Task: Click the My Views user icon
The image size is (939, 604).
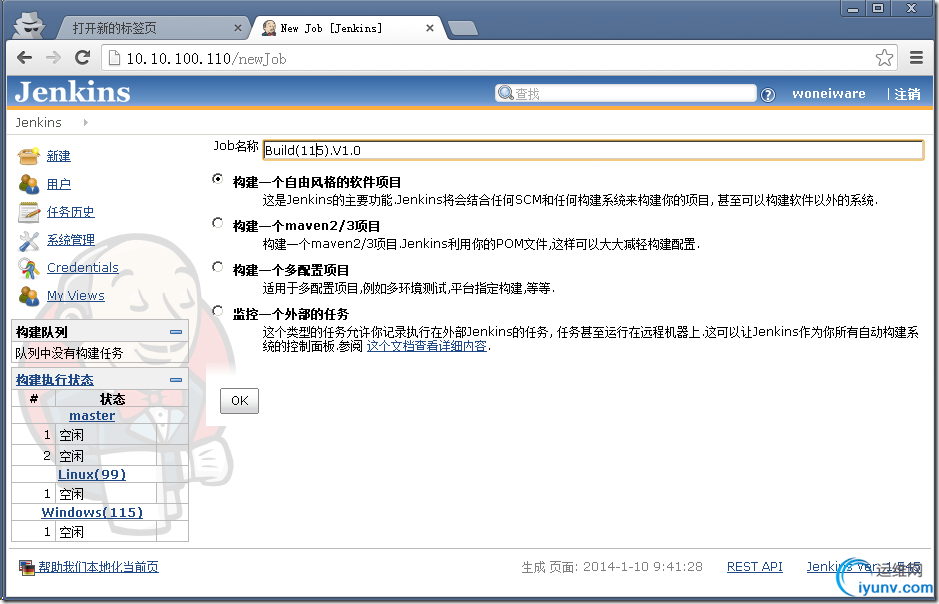Action: pos(28,296)
